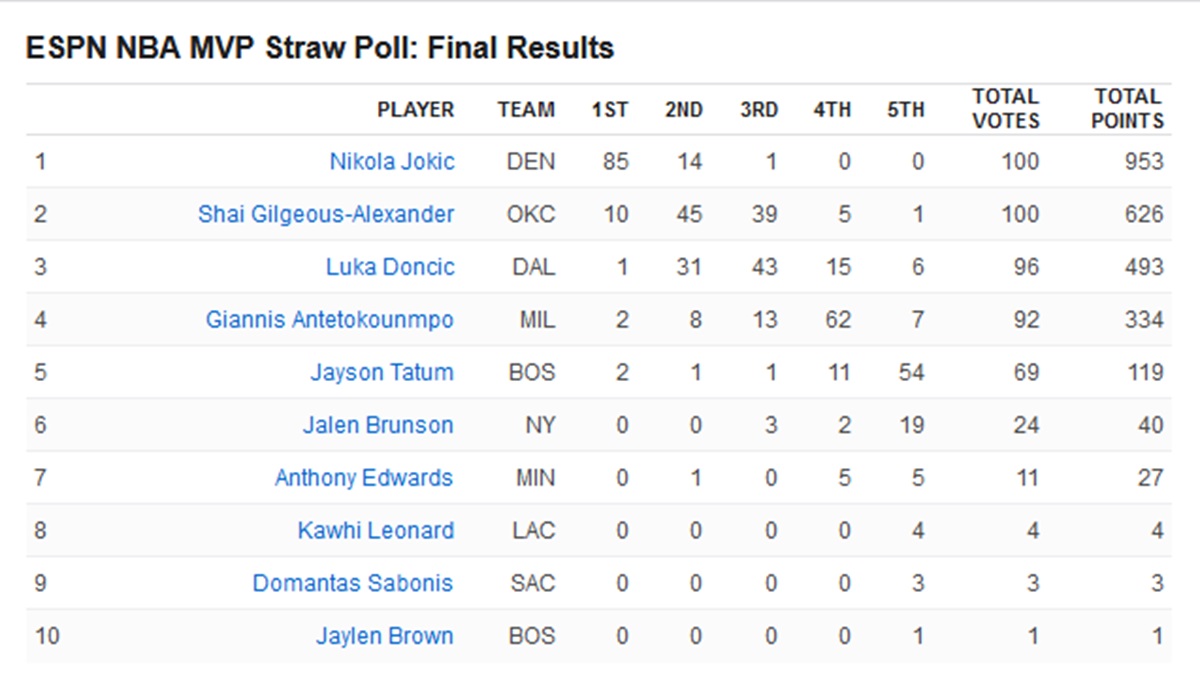The height and width of the screenshot is (691, 1200).
Task: Click the TEAM column header
Action: [526, 110]
